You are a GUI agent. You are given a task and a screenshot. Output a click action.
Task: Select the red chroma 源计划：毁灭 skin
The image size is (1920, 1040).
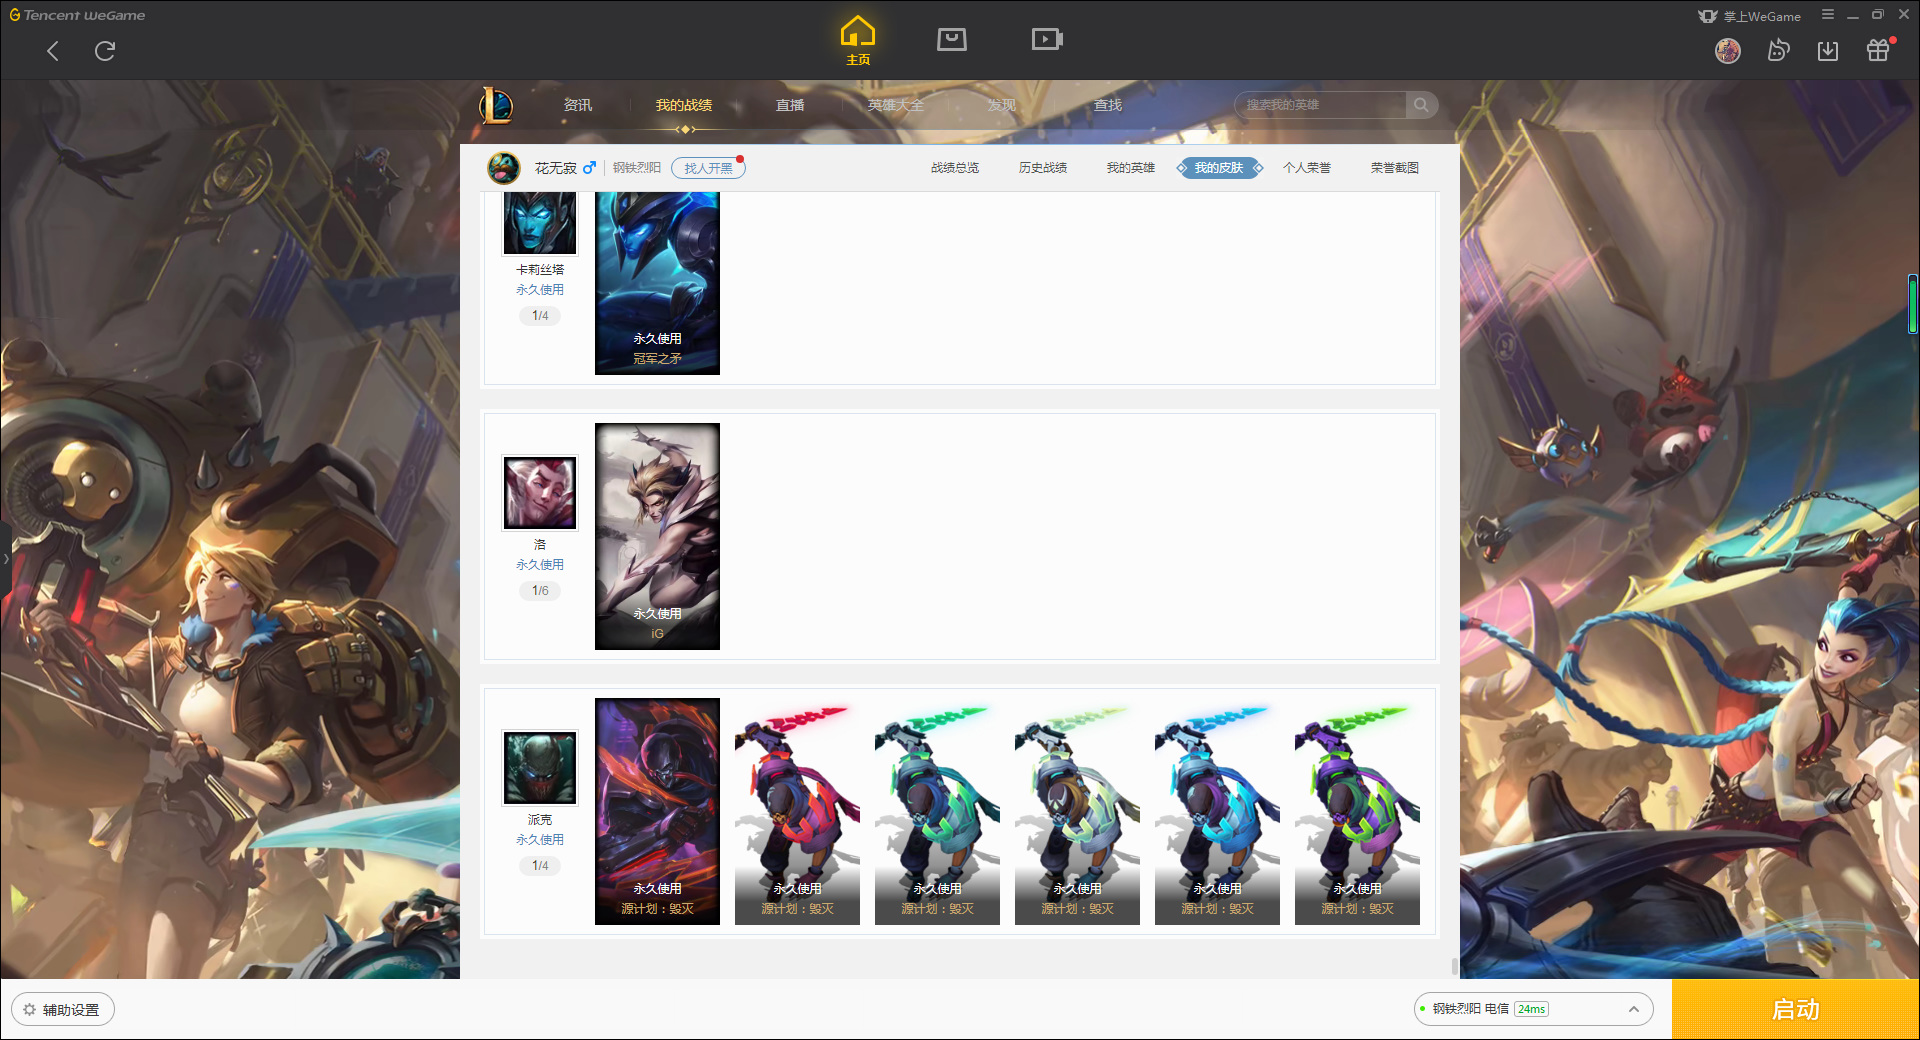[x=797, y=811]
